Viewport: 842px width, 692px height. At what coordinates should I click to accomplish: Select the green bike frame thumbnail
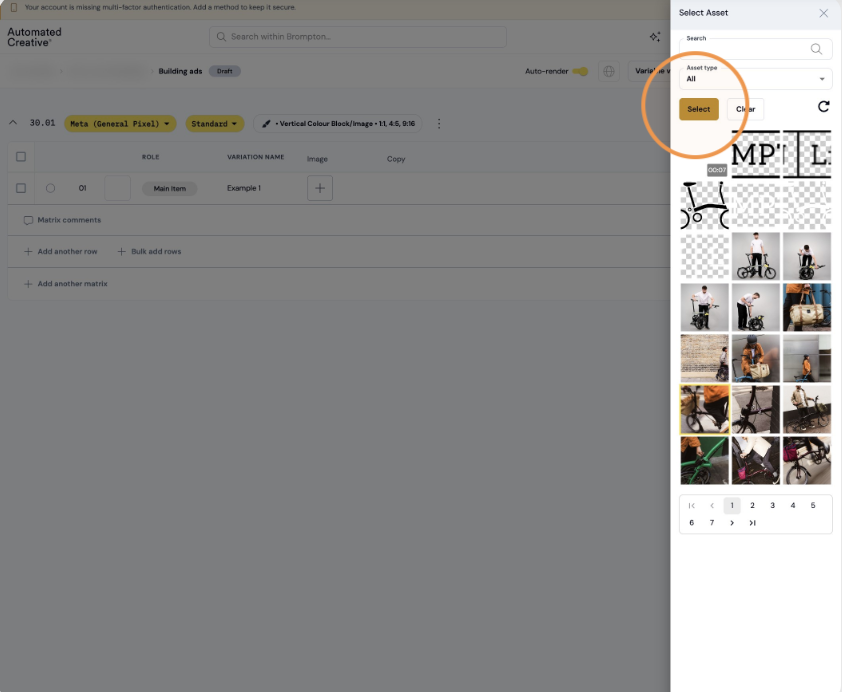point(705,460)
